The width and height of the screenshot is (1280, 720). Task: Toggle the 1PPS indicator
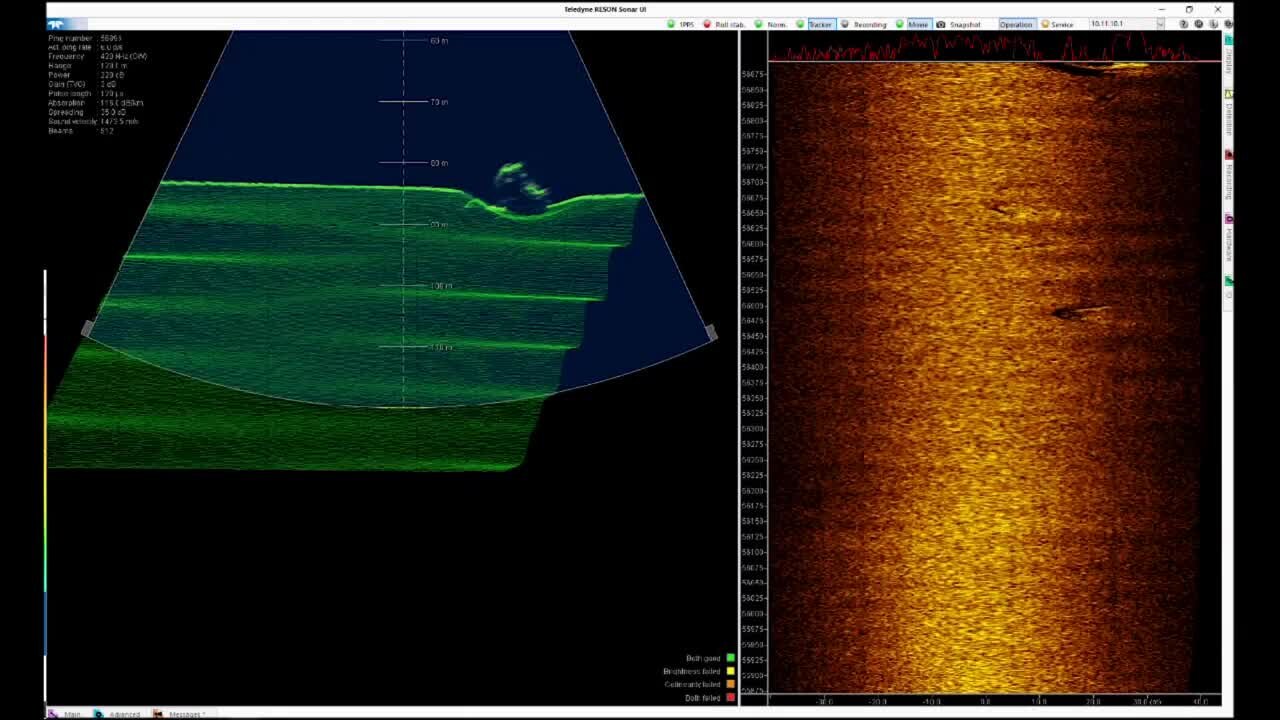pos(671,24)
